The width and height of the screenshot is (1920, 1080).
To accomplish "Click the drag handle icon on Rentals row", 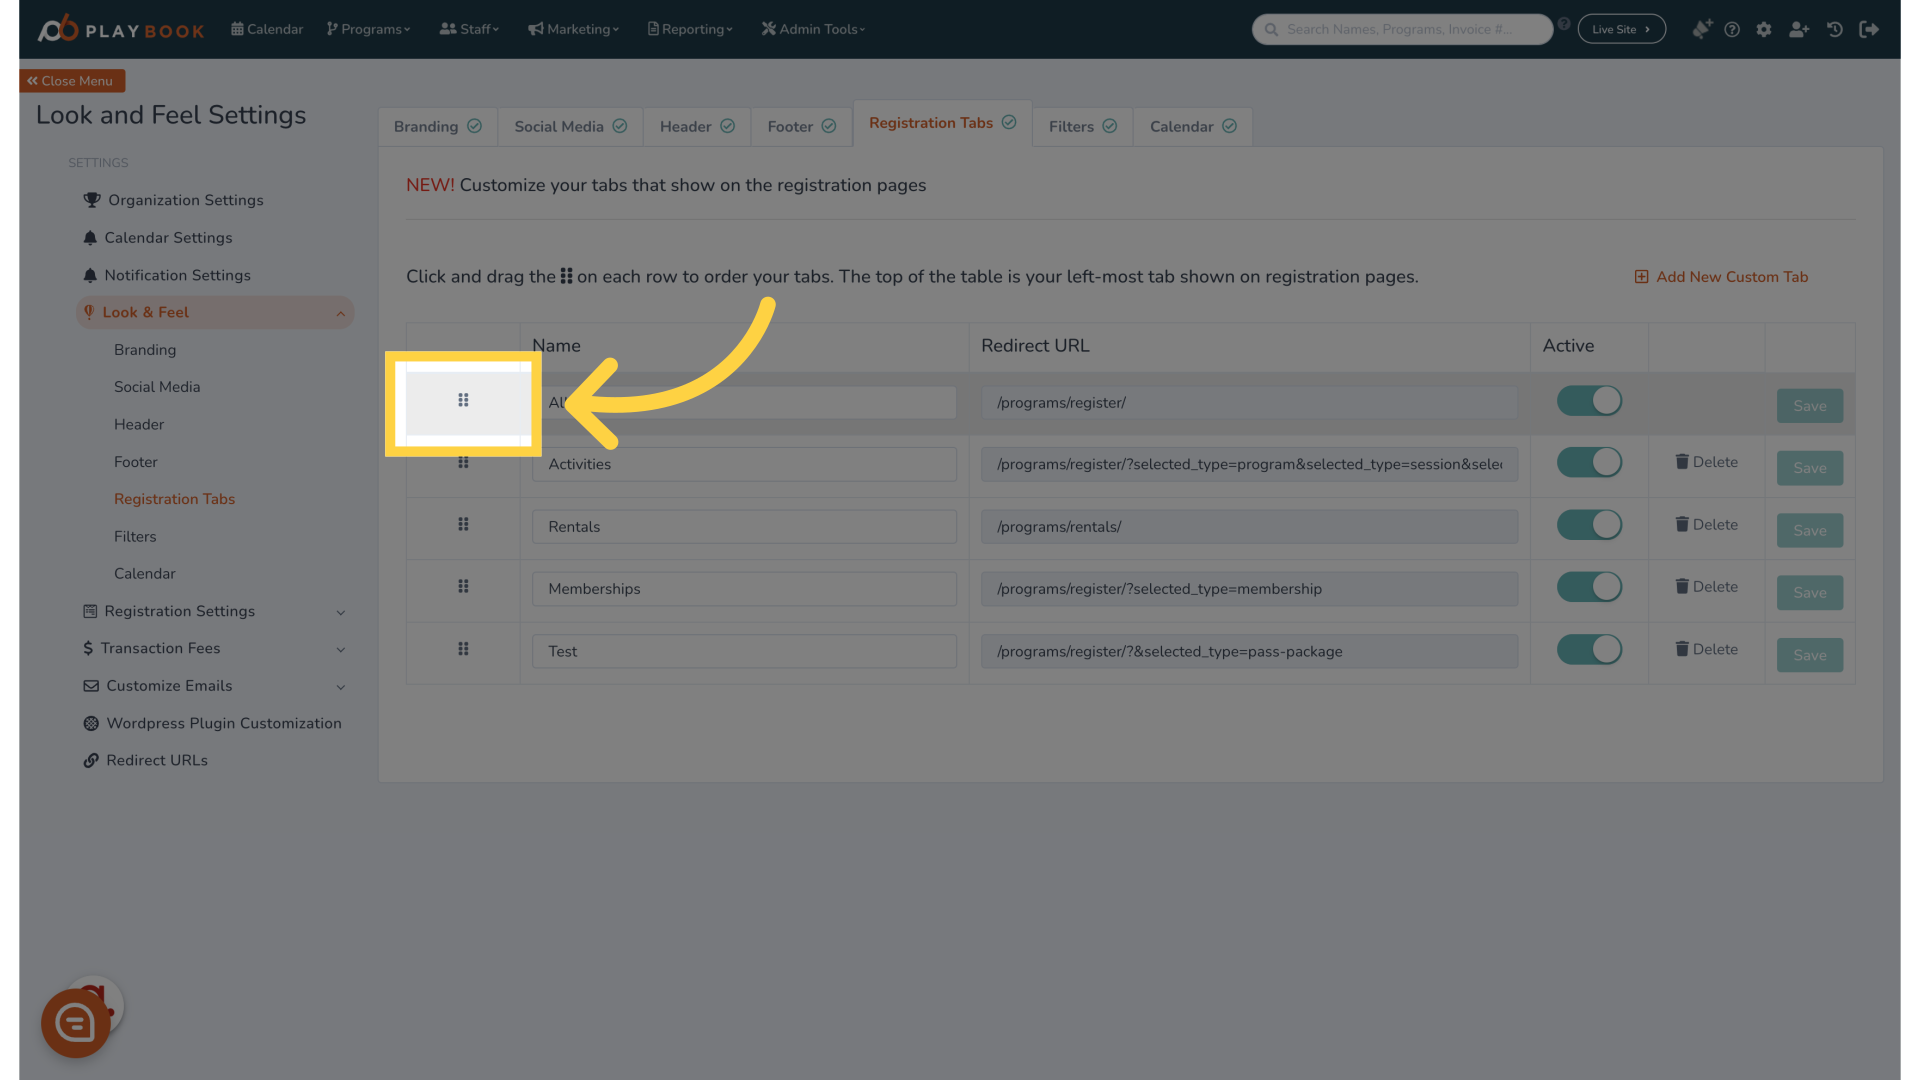I will coord(464,524).
